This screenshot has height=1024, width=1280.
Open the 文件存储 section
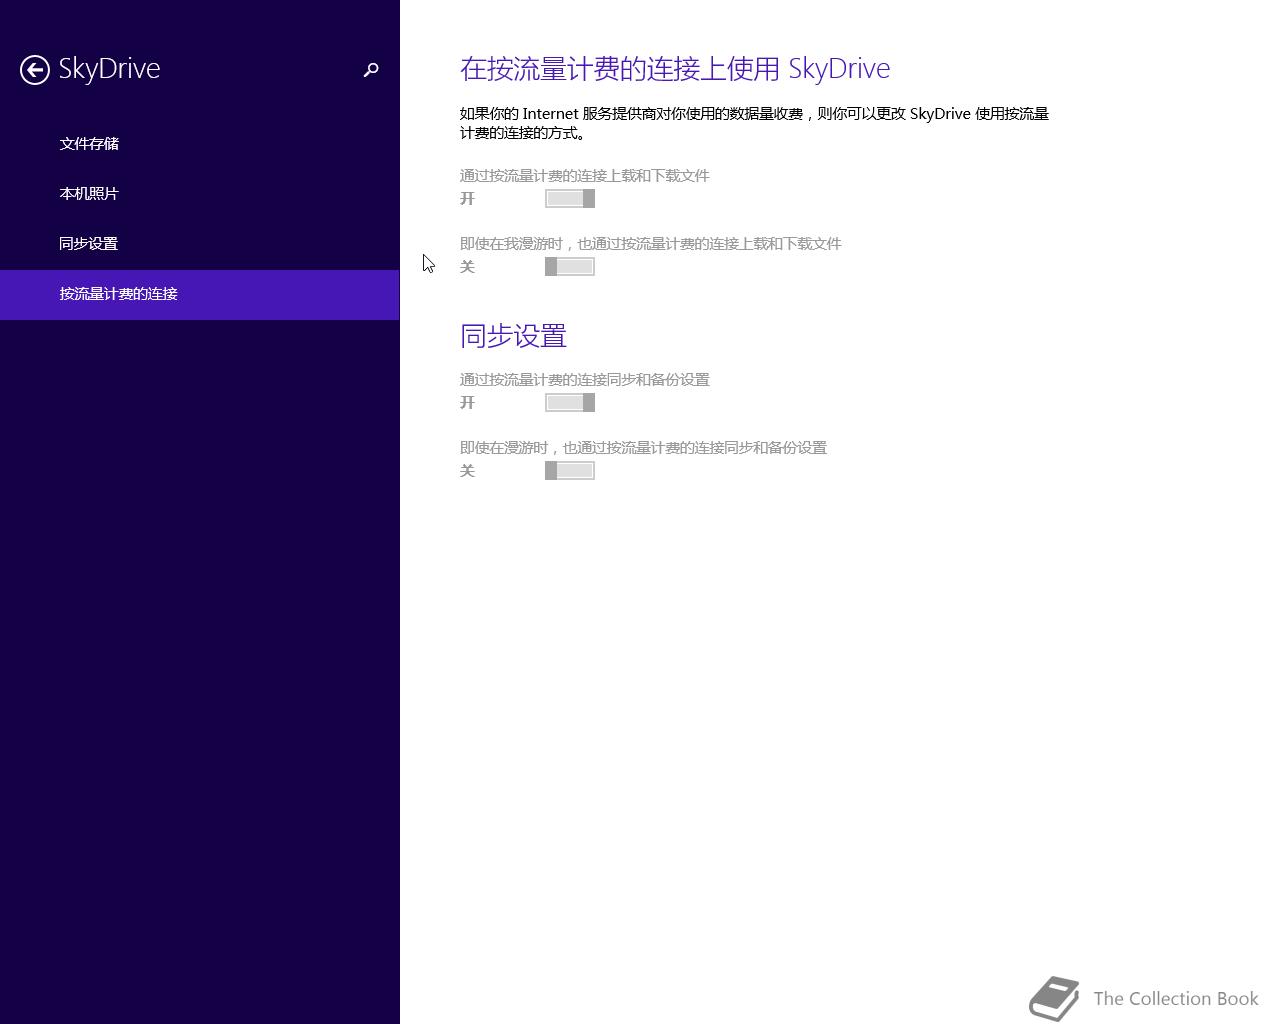[x=199, y=144]
